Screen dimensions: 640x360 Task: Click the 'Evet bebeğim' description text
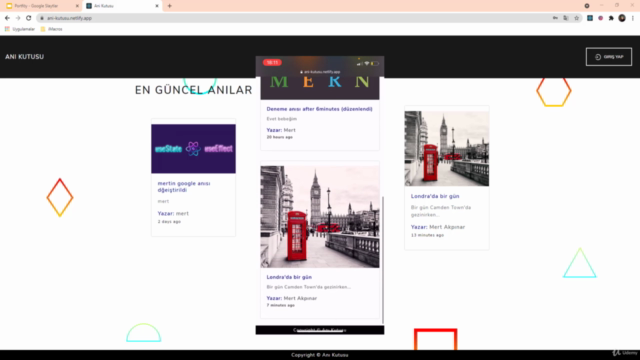click(282, 119)
